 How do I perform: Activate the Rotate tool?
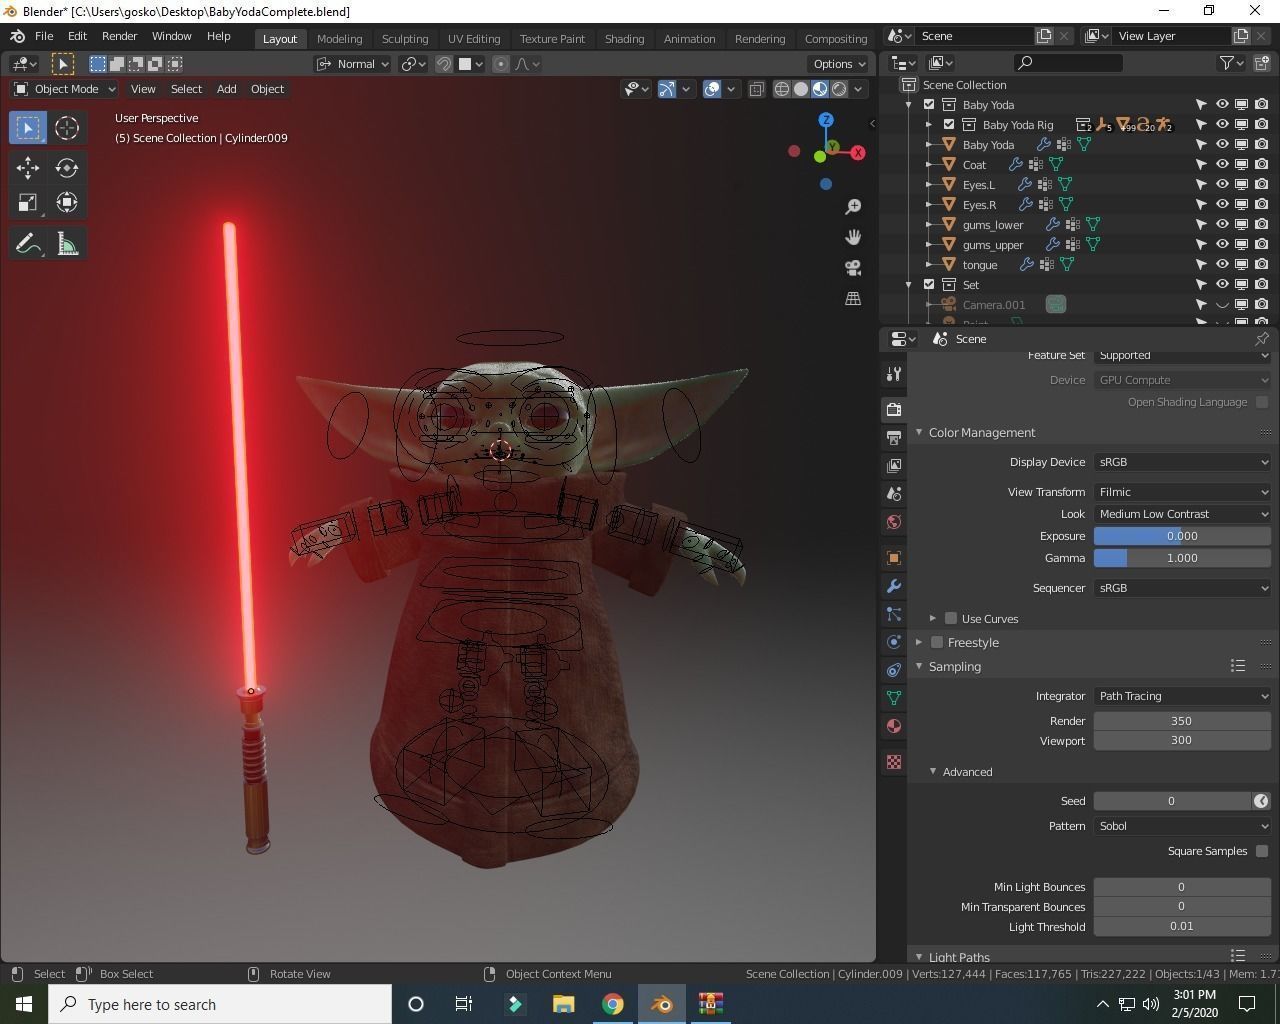click(x=66, y=168)
